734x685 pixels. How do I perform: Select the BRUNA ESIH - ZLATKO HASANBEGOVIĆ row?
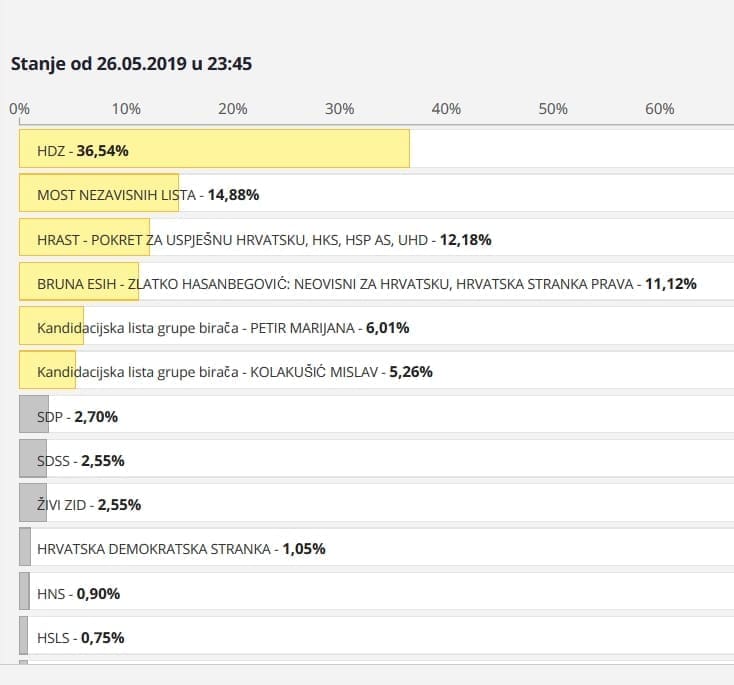point(366,283)
